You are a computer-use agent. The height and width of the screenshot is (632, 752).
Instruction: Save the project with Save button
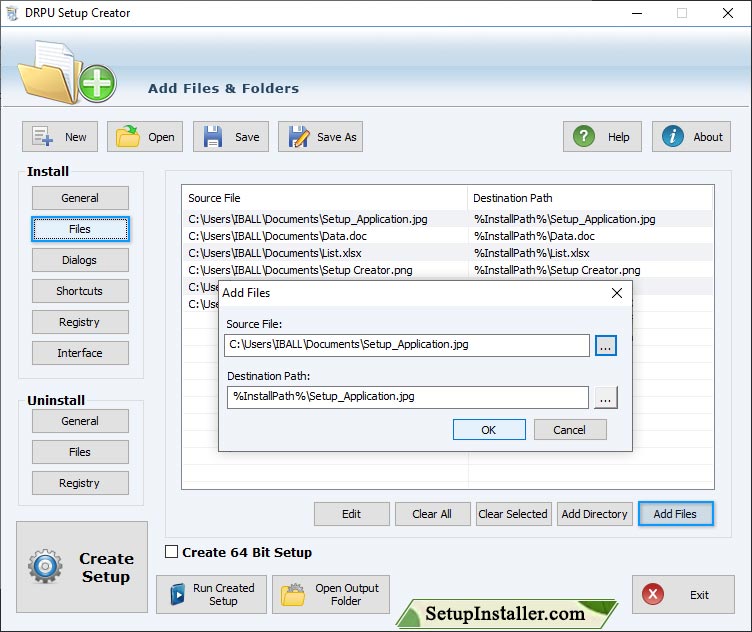231,137
